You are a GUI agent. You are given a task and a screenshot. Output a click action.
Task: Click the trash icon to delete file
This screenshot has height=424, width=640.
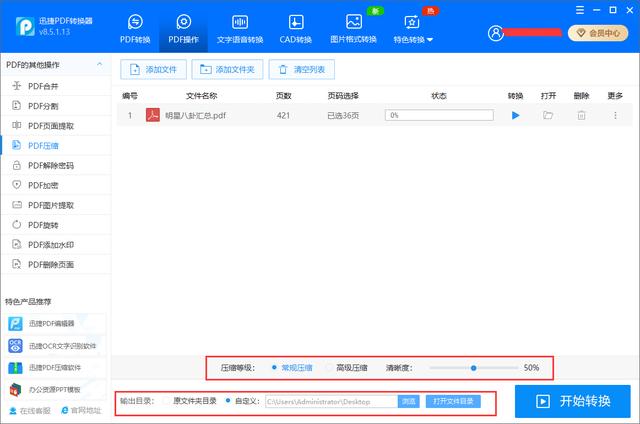581,116
